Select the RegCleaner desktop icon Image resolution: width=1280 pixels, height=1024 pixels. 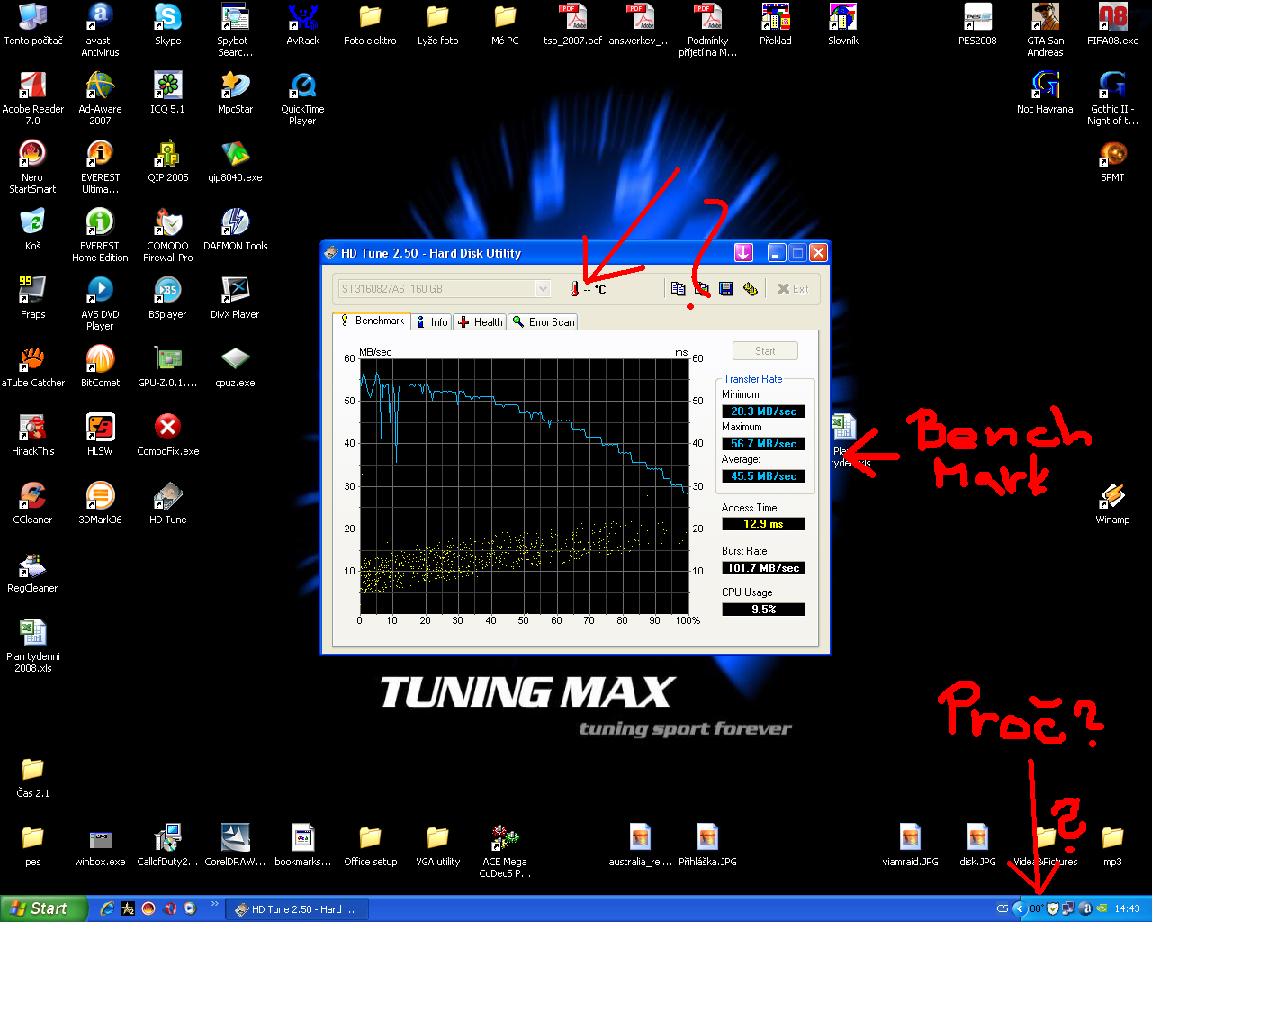coord(33,571)
